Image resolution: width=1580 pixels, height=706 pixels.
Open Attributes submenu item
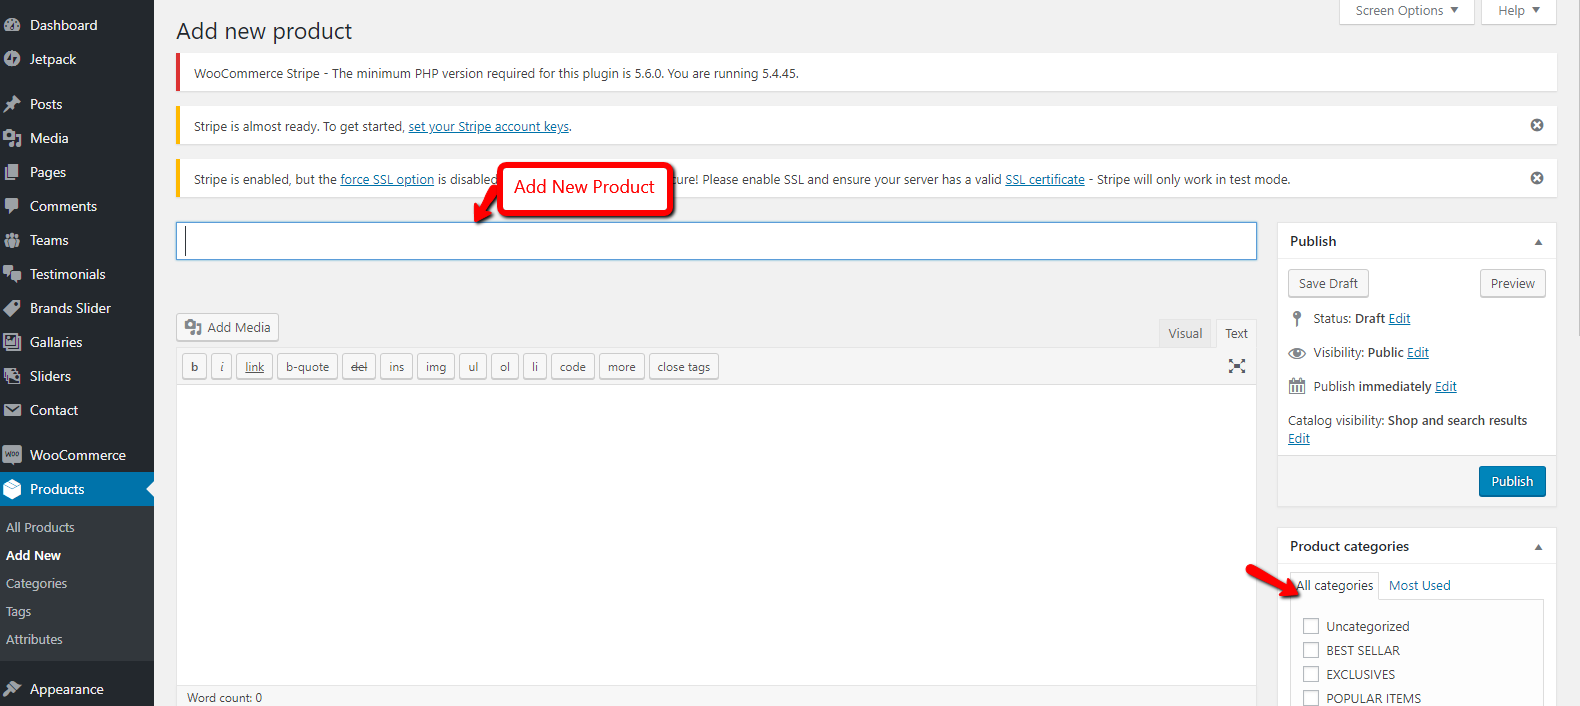click(x=34, y=639)
